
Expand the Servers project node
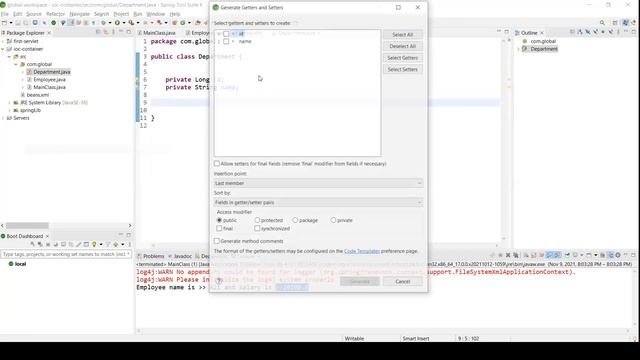tap(3, 118)
